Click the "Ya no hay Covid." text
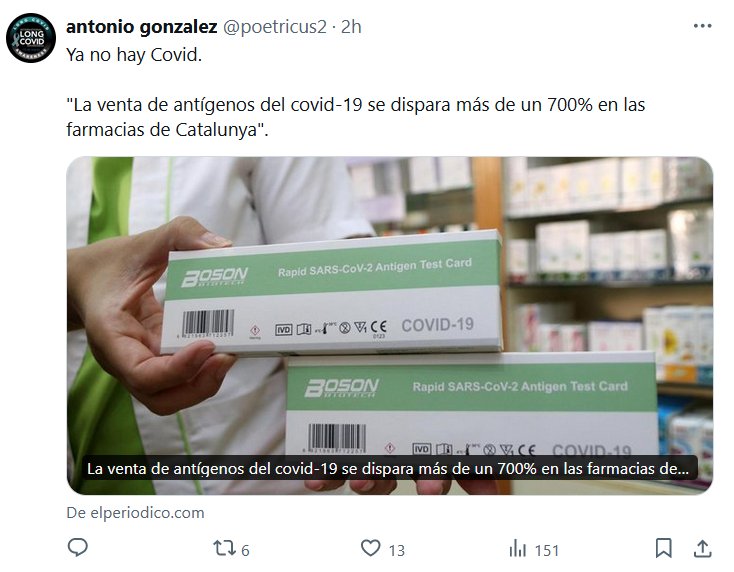Screen dimensions: 734x572 pyautogui.click(x=134, y=55)
